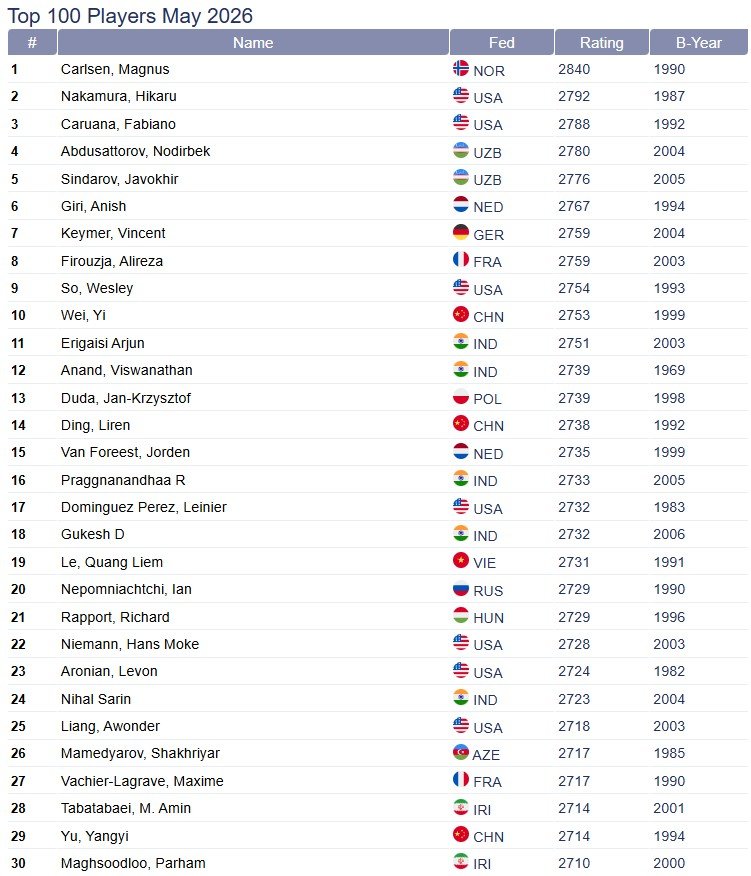Image resolution: width=751 pixels, height=876 pixels.
Task: Click Norway flag icon next to NOR
Action: point(460,68)
